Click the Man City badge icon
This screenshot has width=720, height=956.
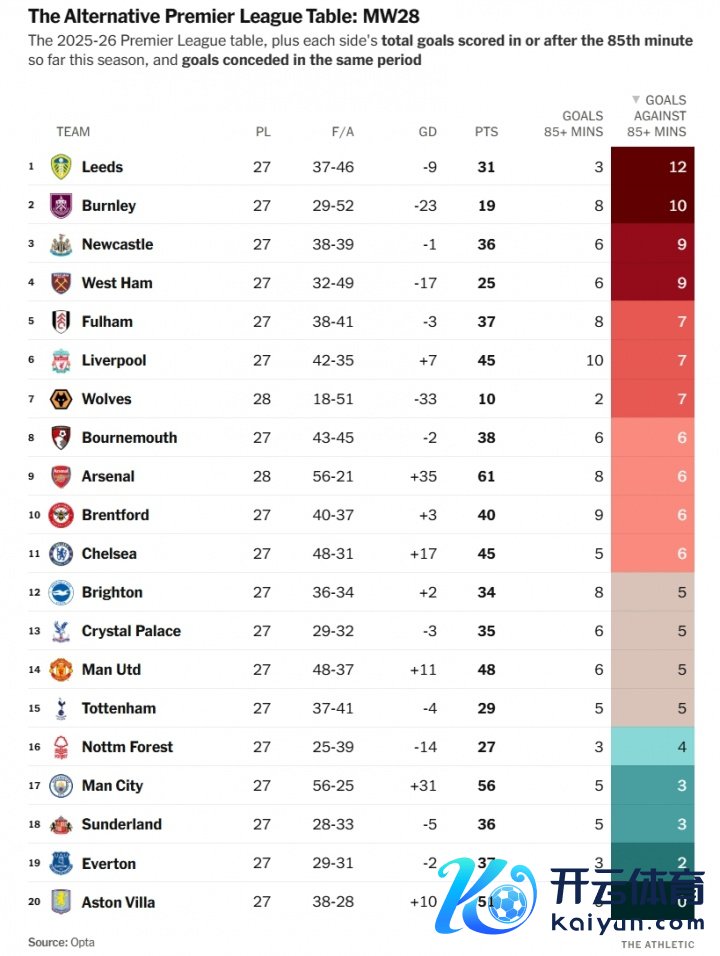point(61,786)
